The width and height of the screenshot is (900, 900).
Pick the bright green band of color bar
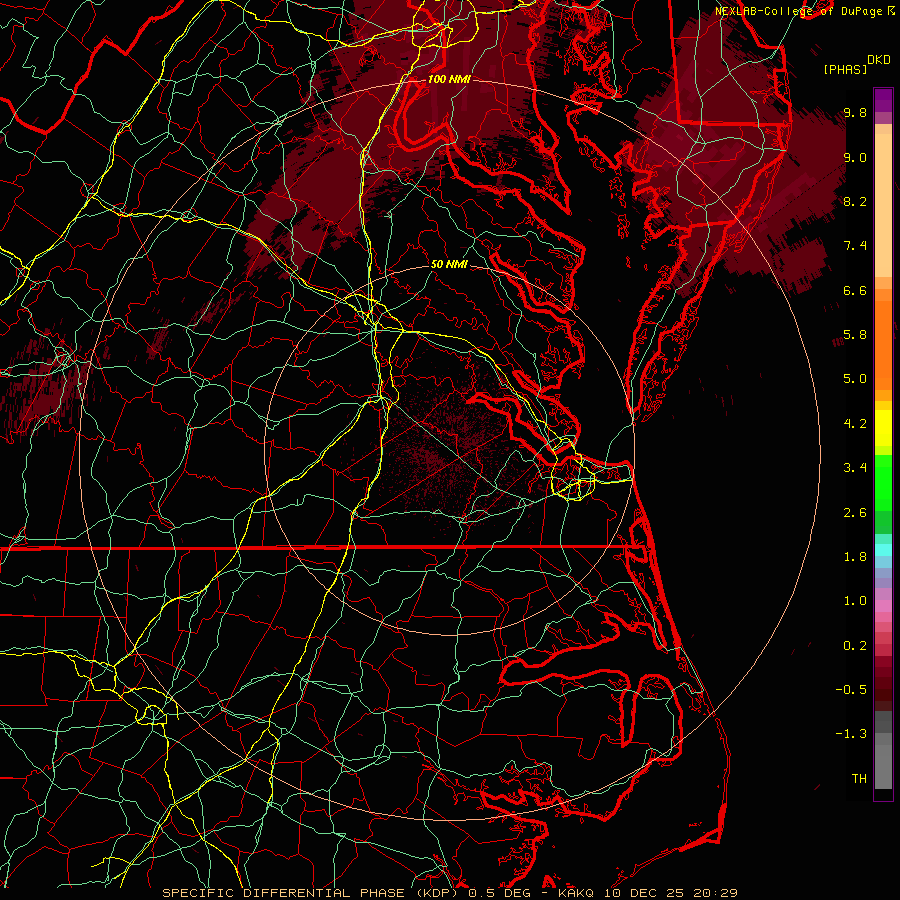[x=883, y=485]
